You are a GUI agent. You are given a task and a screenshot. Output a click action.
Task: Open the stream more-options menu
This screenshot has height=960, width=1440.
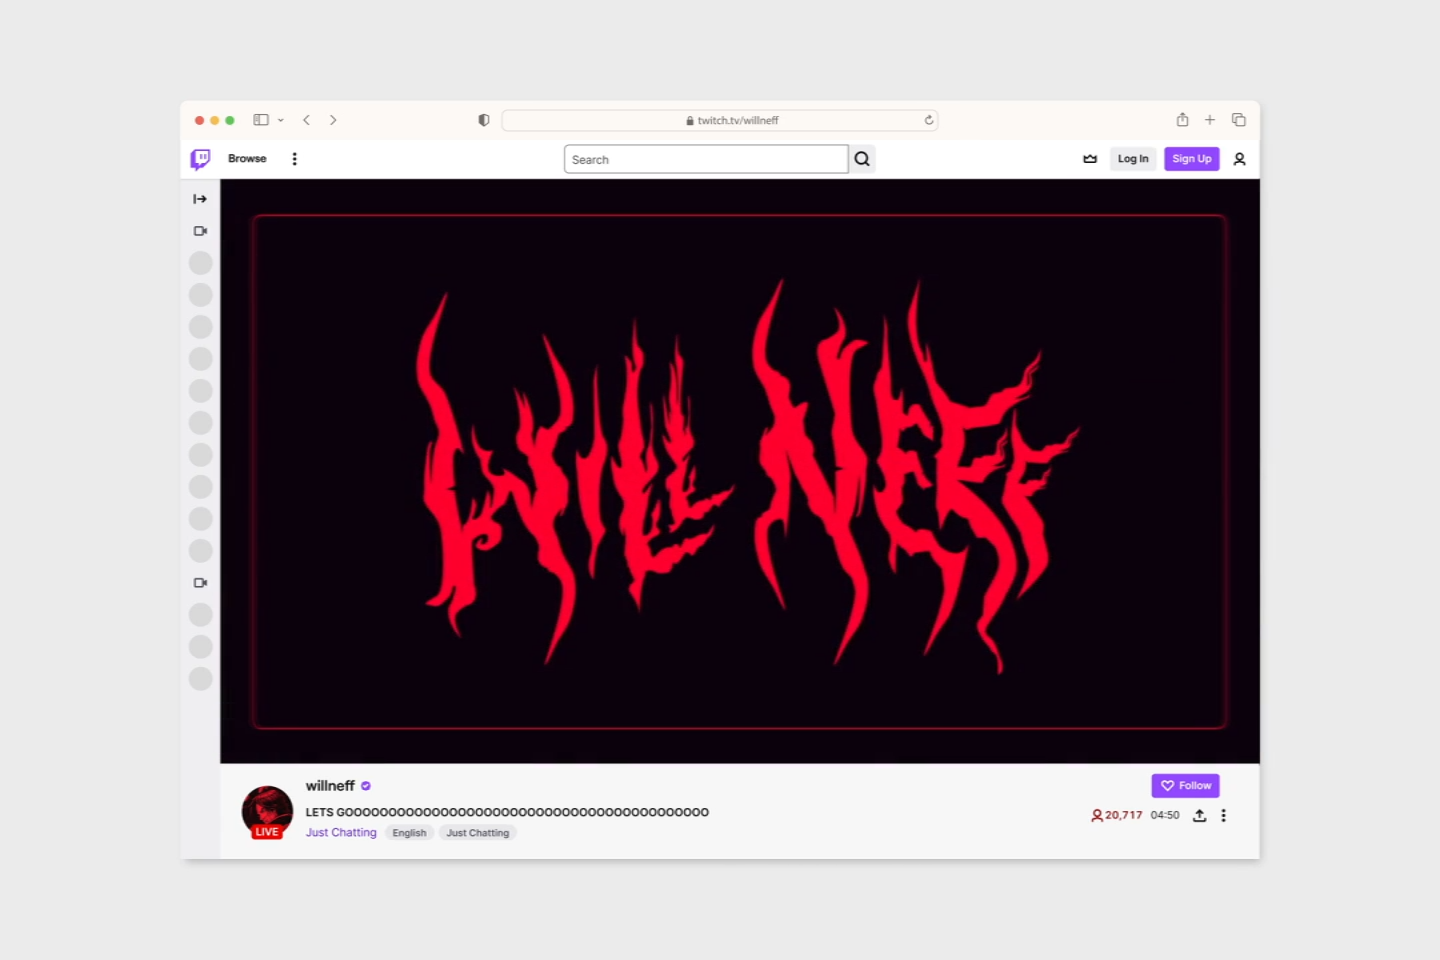(1223, 815)
